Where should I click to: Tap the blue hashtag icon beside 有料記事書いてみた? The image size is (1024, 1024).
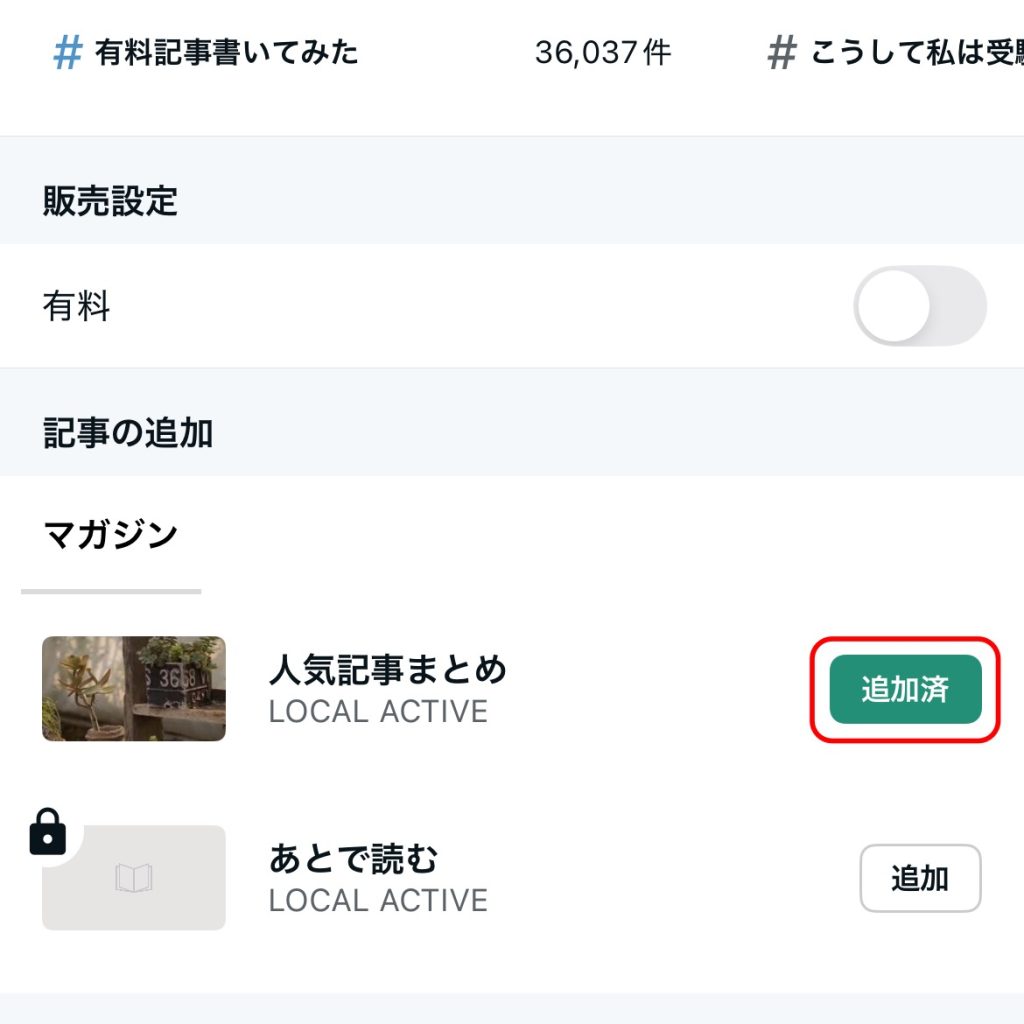point(67,53)
